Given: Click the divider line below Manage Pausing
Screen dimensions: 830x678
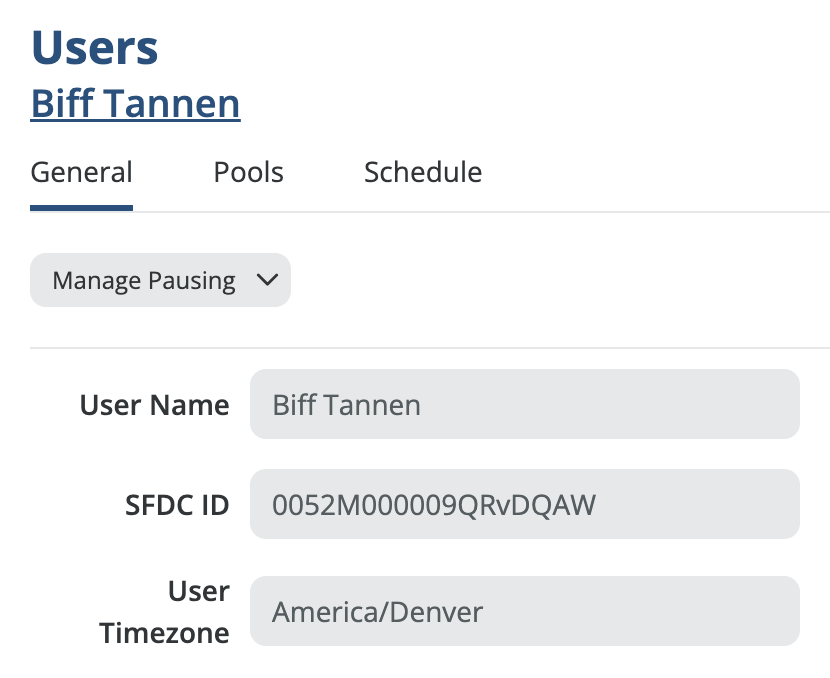Looking at the screenshot, I should click(x=430, y=348).
